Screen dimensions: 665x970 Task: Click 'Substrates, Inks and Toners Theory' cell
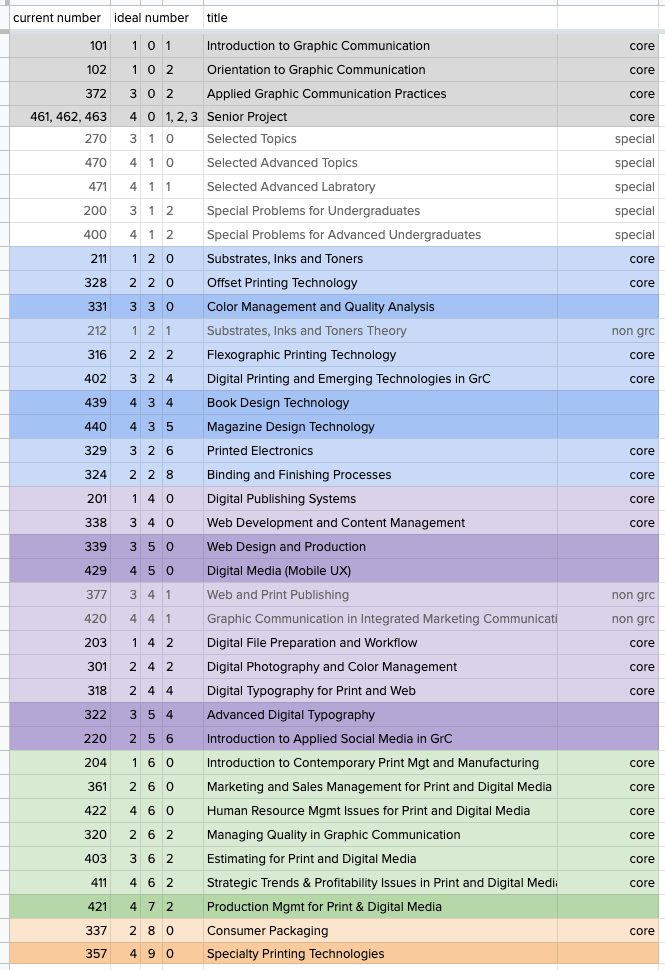(x=380, y=331)
